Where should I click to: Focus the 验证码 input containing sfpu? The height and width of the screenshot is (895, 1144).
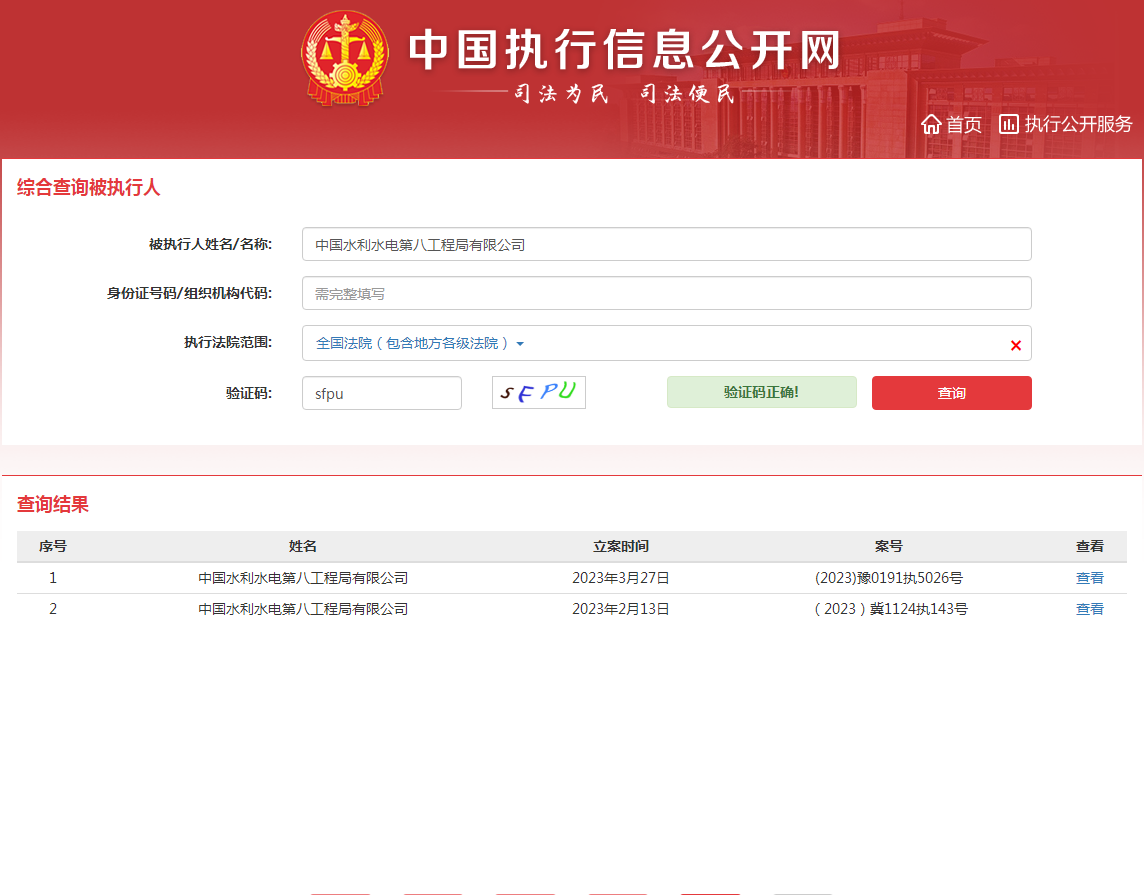[382, 393]
